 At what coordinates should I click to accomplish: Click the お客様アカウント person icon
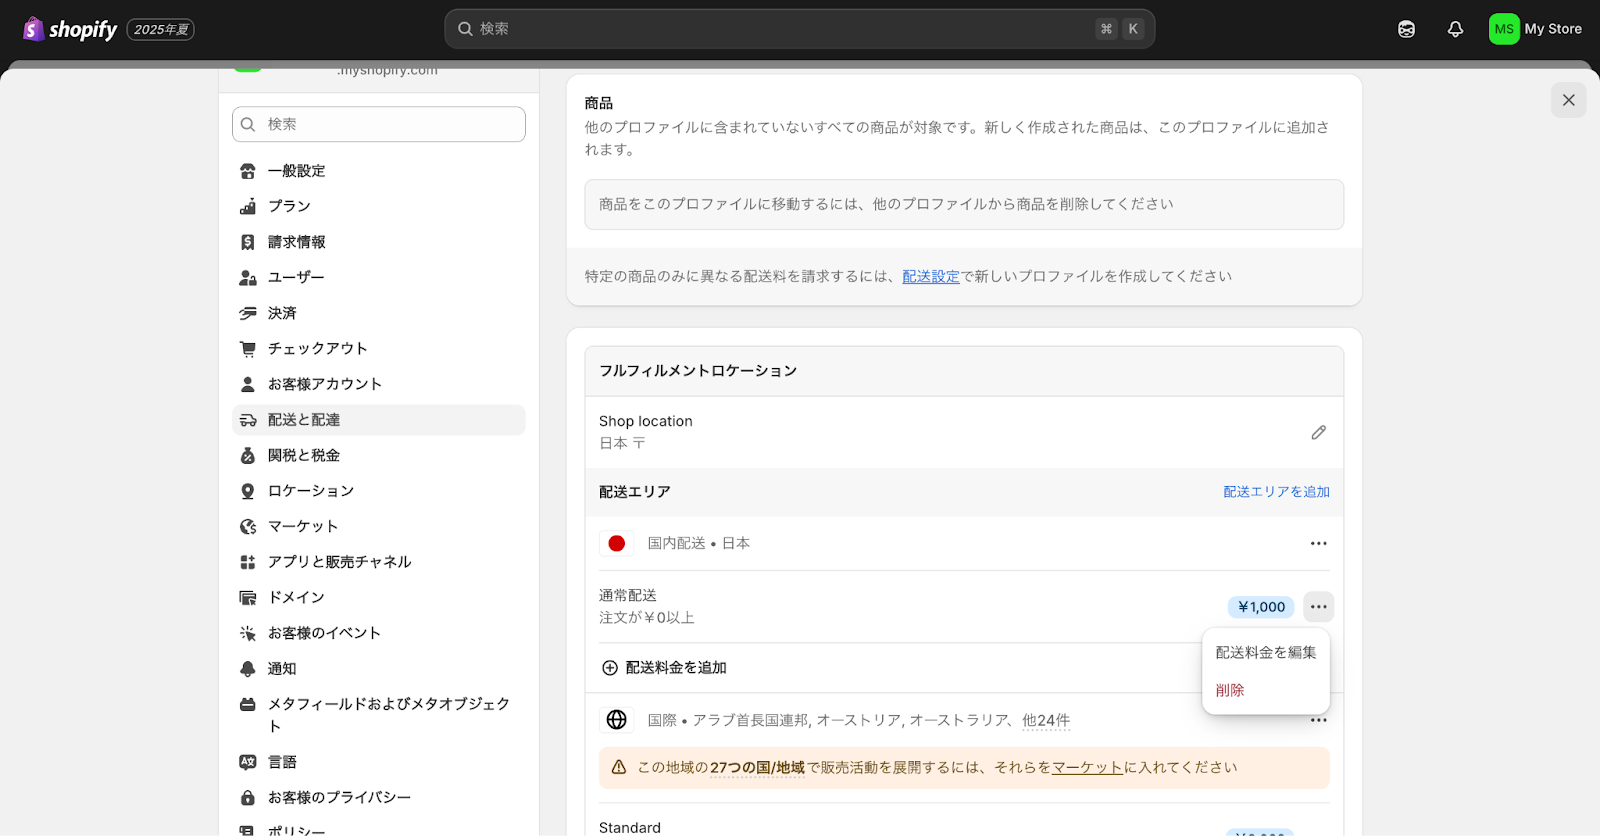click(x=248, y=384)
